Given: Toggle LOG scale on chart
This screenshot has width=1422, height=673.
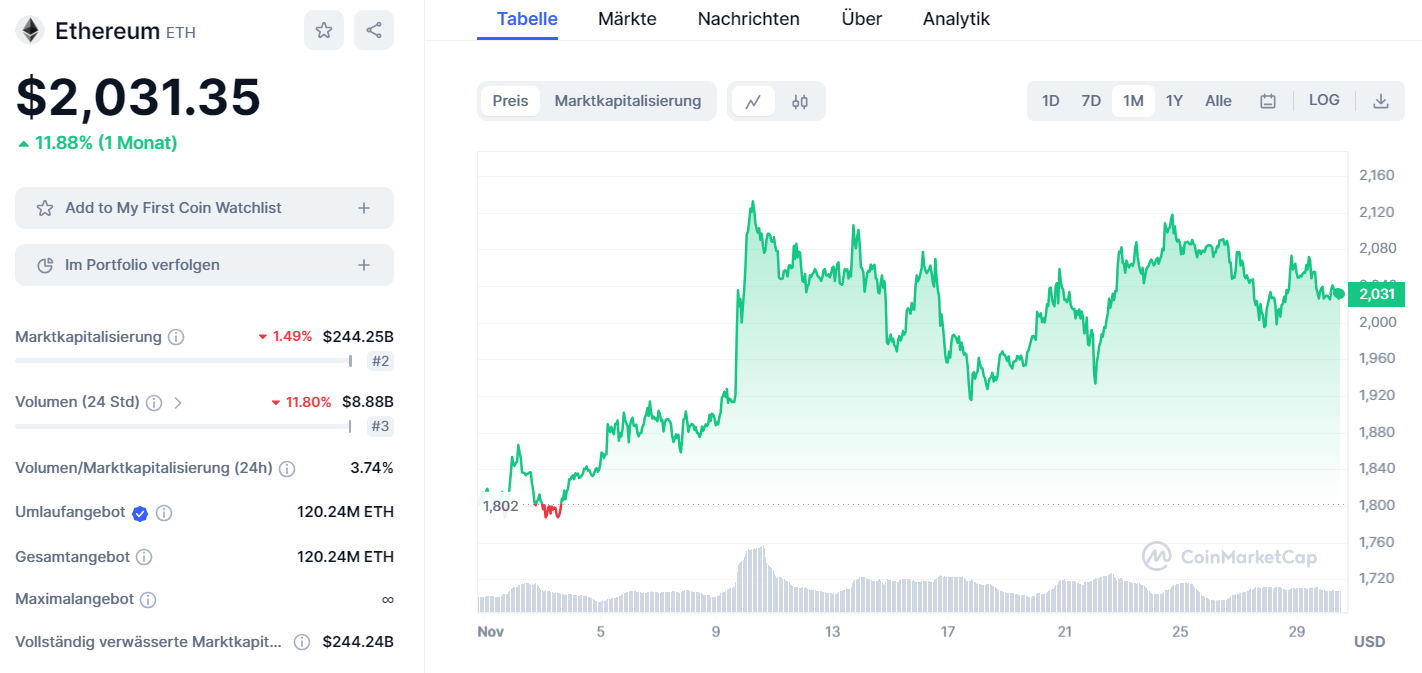Looking at the screenshot, I should [1324, 100].
